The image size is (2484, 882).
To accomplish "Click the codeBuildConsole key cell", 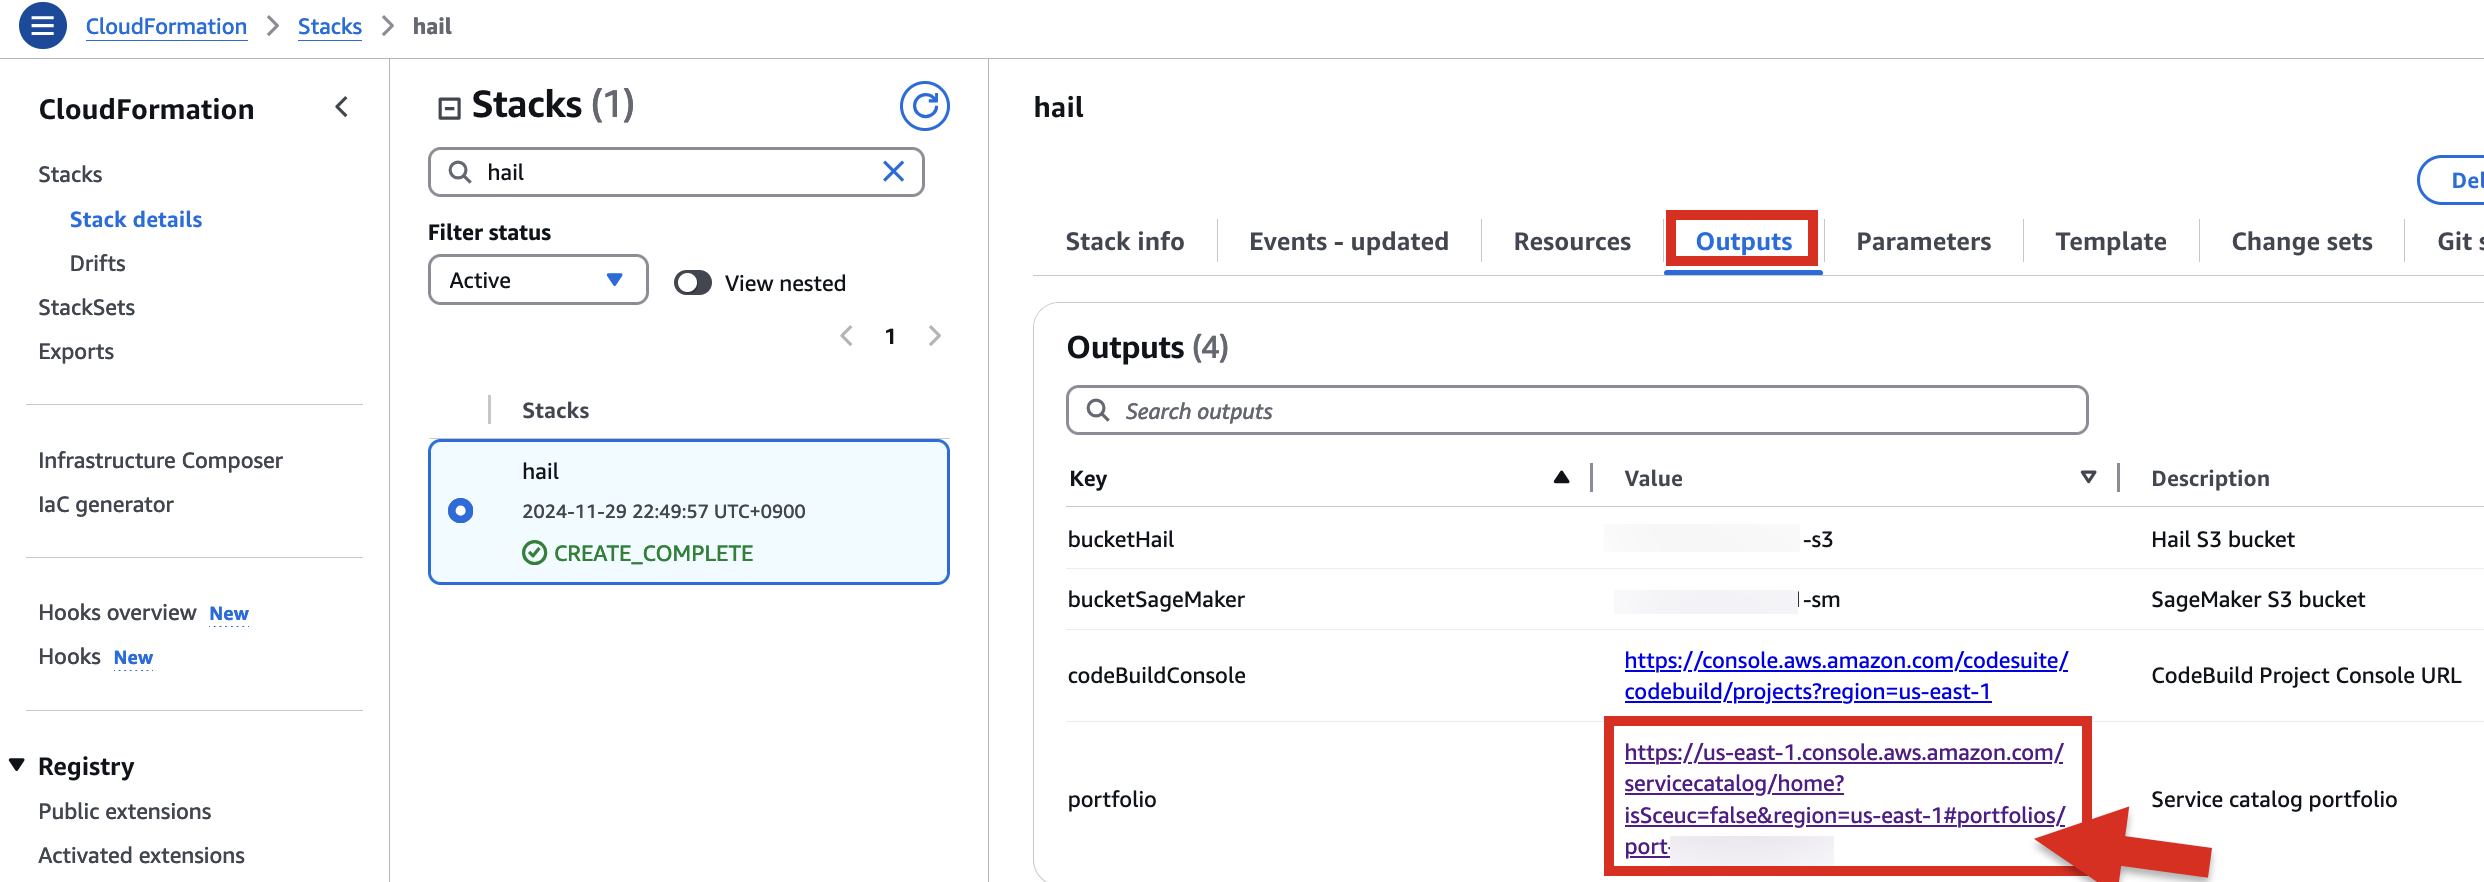I will (1156, 675).
